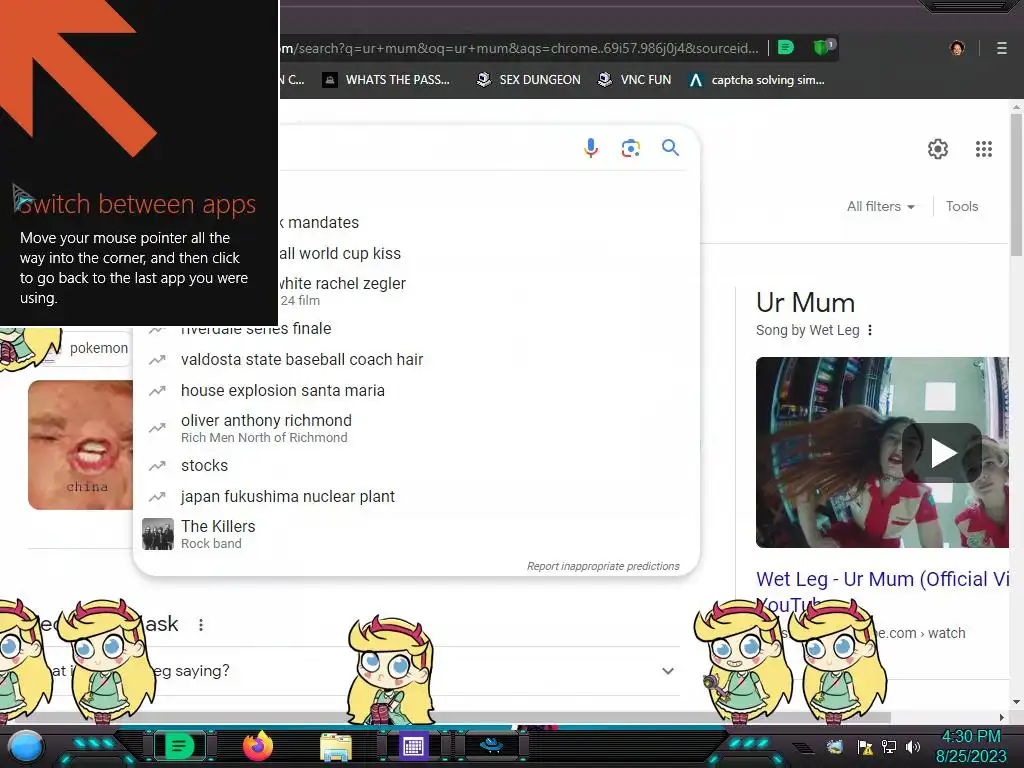Click the 'Ur Mum' knowledge panel title

805,303
